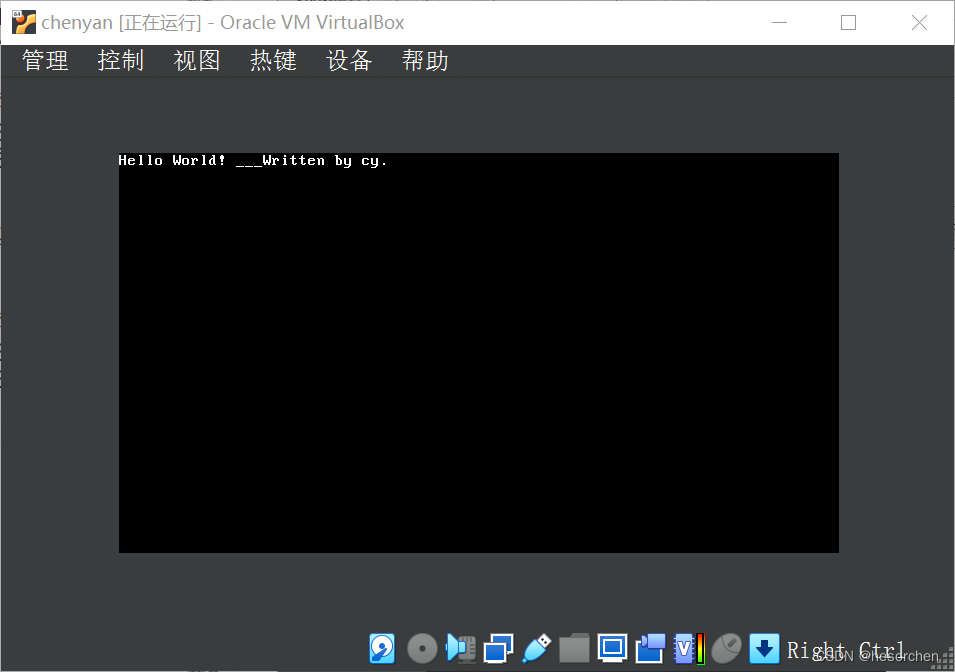Minimize the VirtualBox window
The width and height of the screenshot is (955, 672).
(780, 23)
